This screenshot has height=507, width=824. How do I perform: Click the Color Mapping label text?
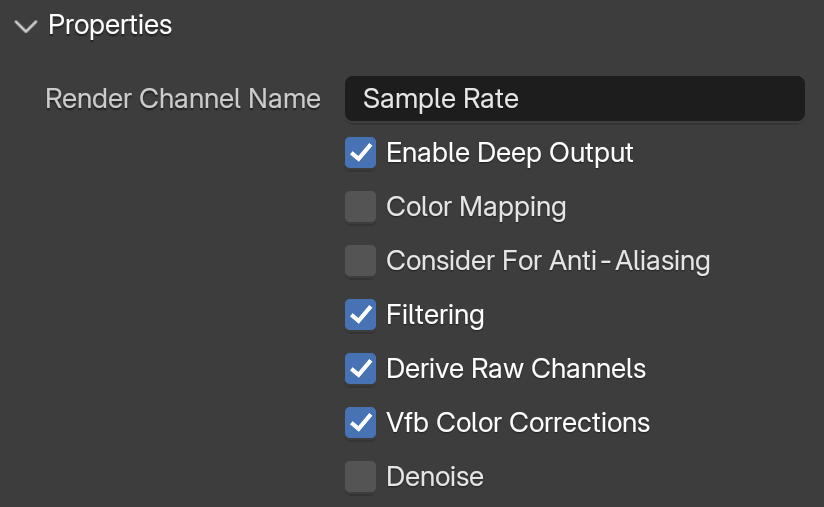pos(476,208)
